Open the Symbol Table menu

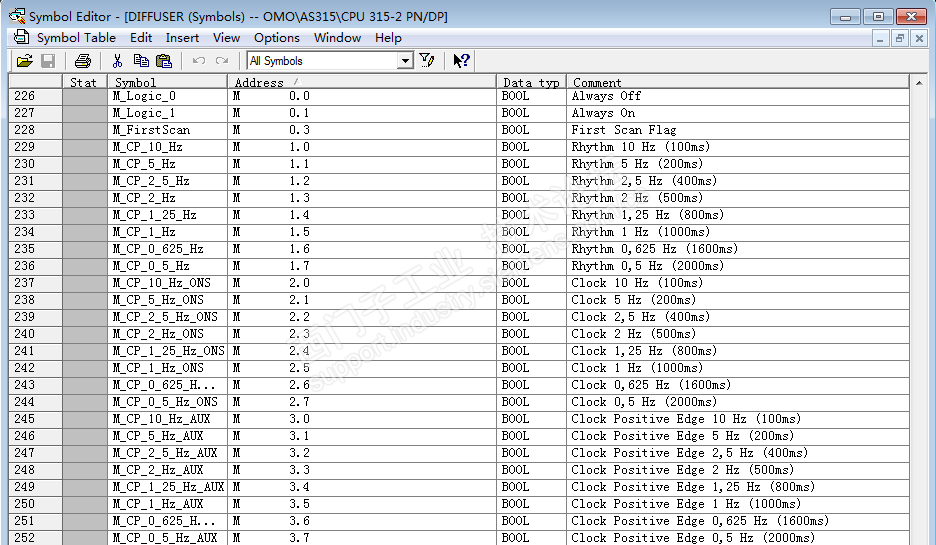point(76,38)
